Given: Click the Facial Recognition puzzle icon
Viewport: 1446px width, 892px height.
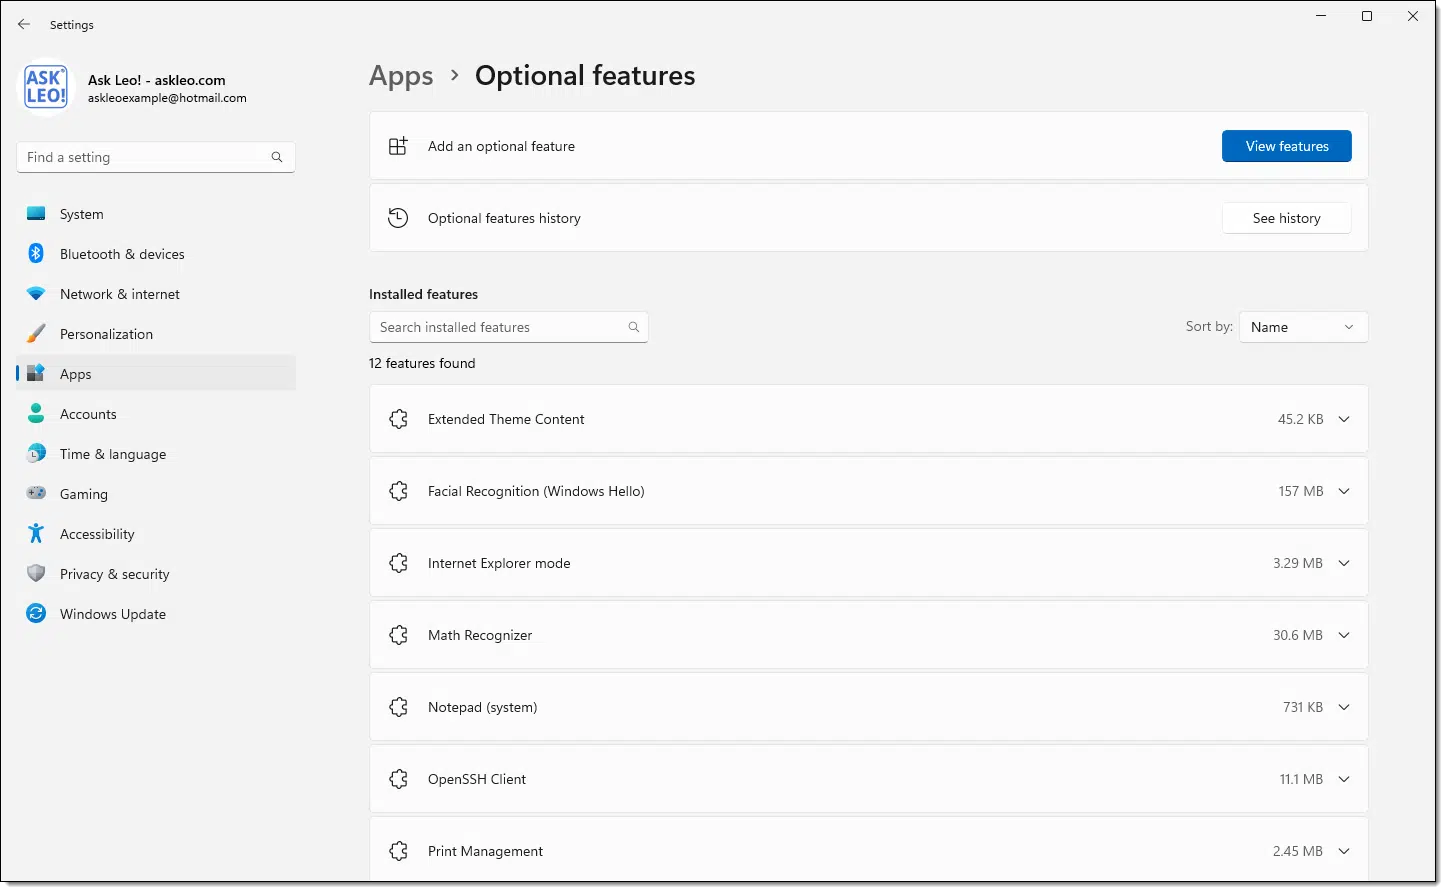Looking at the screenshot, I should pos(398,491).
